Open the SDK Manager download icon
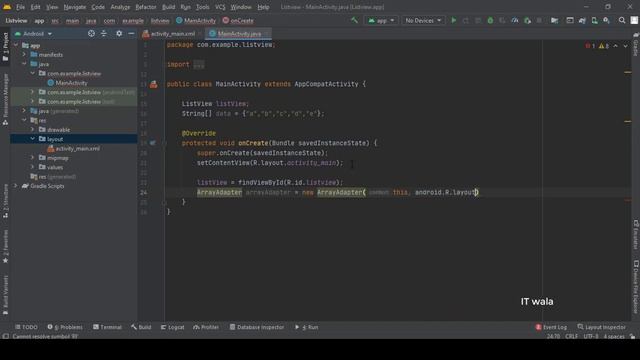The image size is (640, 360). pyautogui.click(x=607, y=20)
